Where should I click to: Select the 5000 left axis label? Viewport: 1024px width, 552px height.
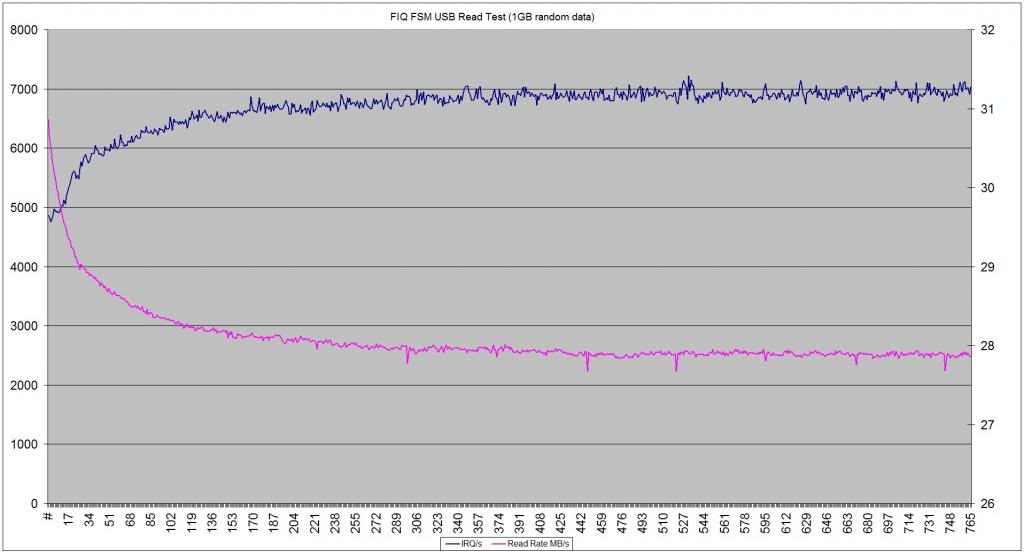tap(23, 208)
